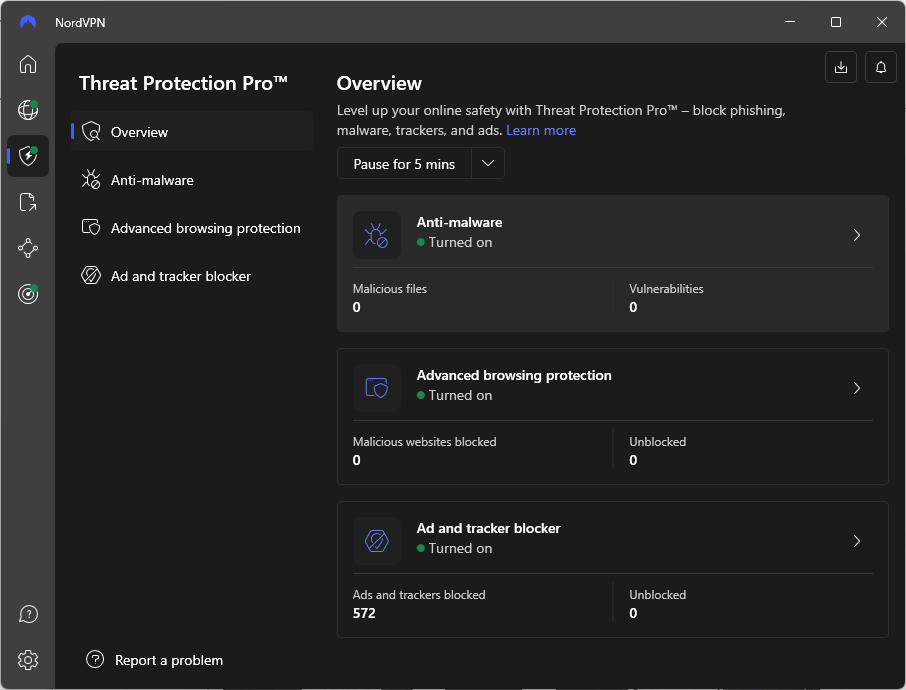The width and height of the screenshot is (906, 690).
Task: Select Anti-malware in the left menu
Action: (192, 180)
